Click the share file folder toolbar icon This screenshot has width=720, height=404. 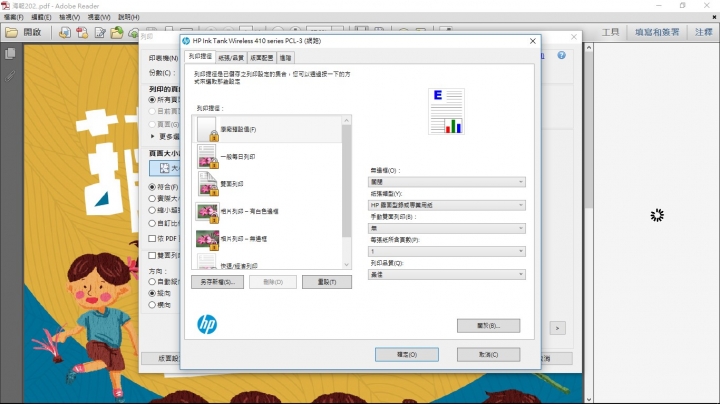pos(117,33)
